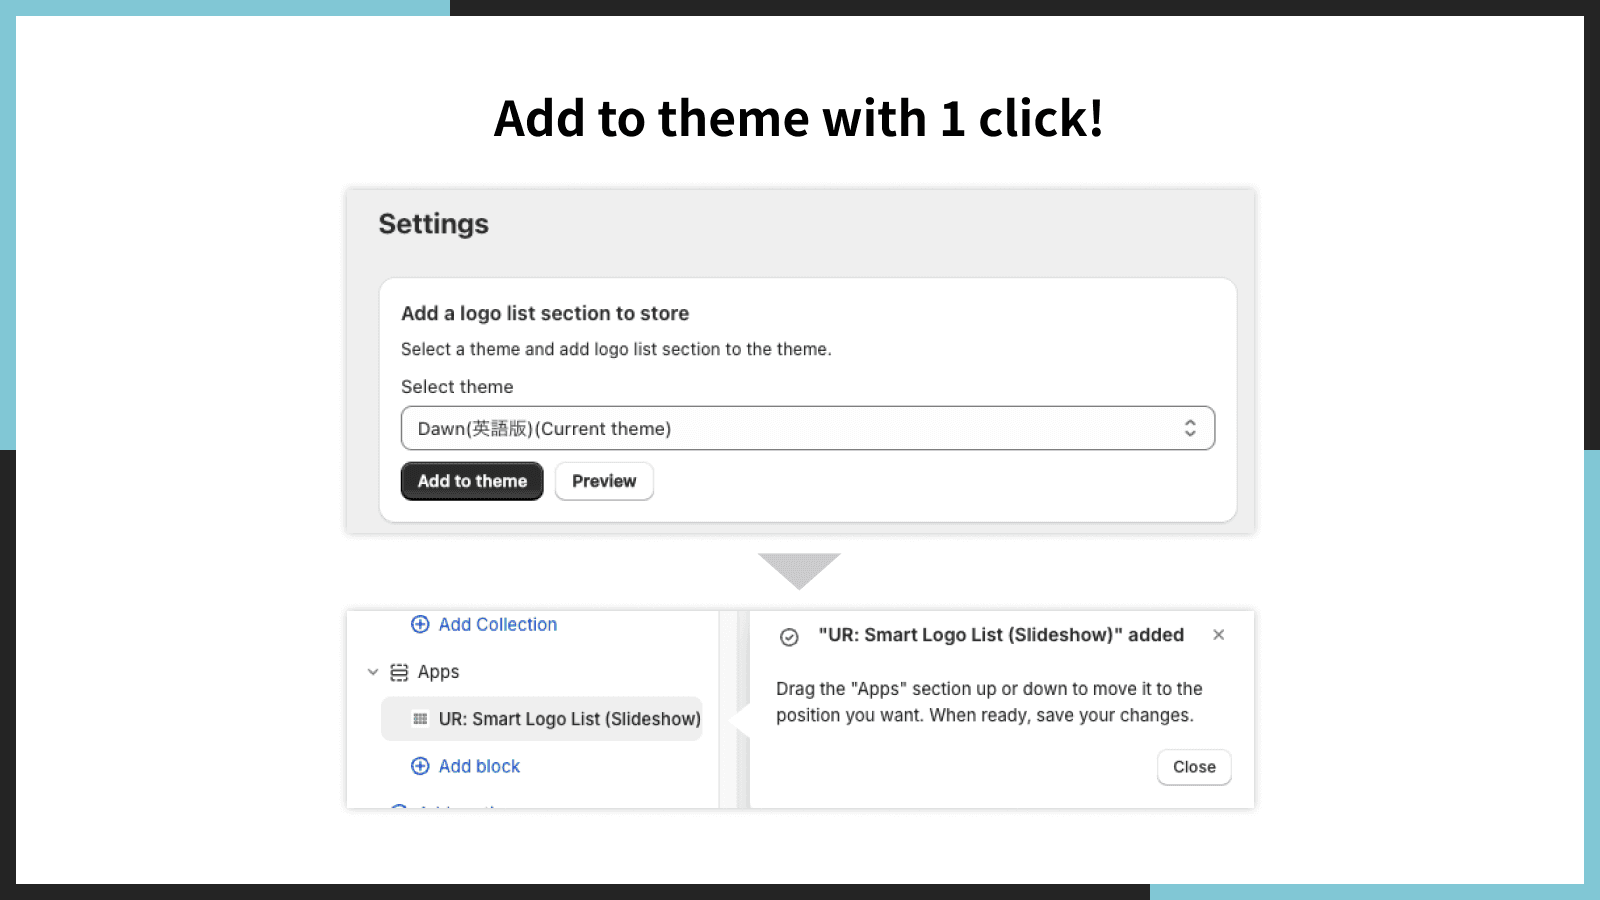Click the Add to theme button
Viewport: 1600px width, 900px height.
pos(472,481)
